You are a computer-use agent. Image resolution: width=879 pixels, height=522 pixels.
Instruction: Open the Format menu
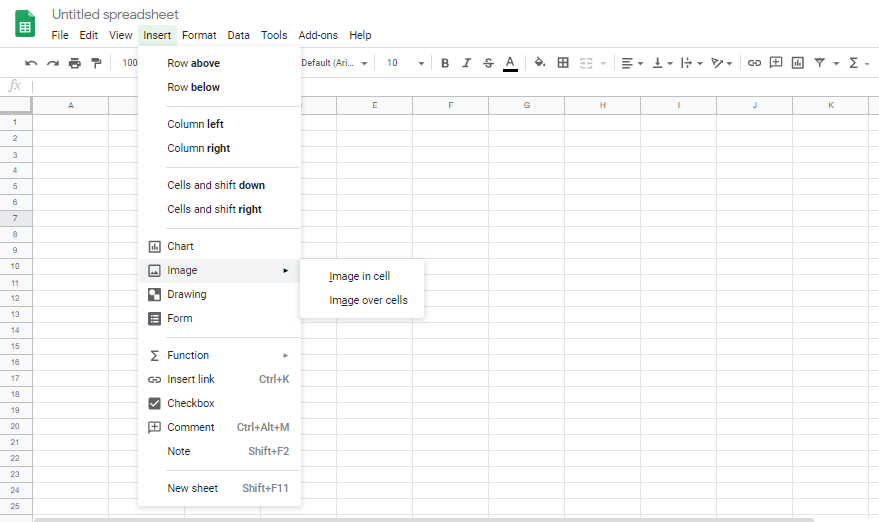199,35
